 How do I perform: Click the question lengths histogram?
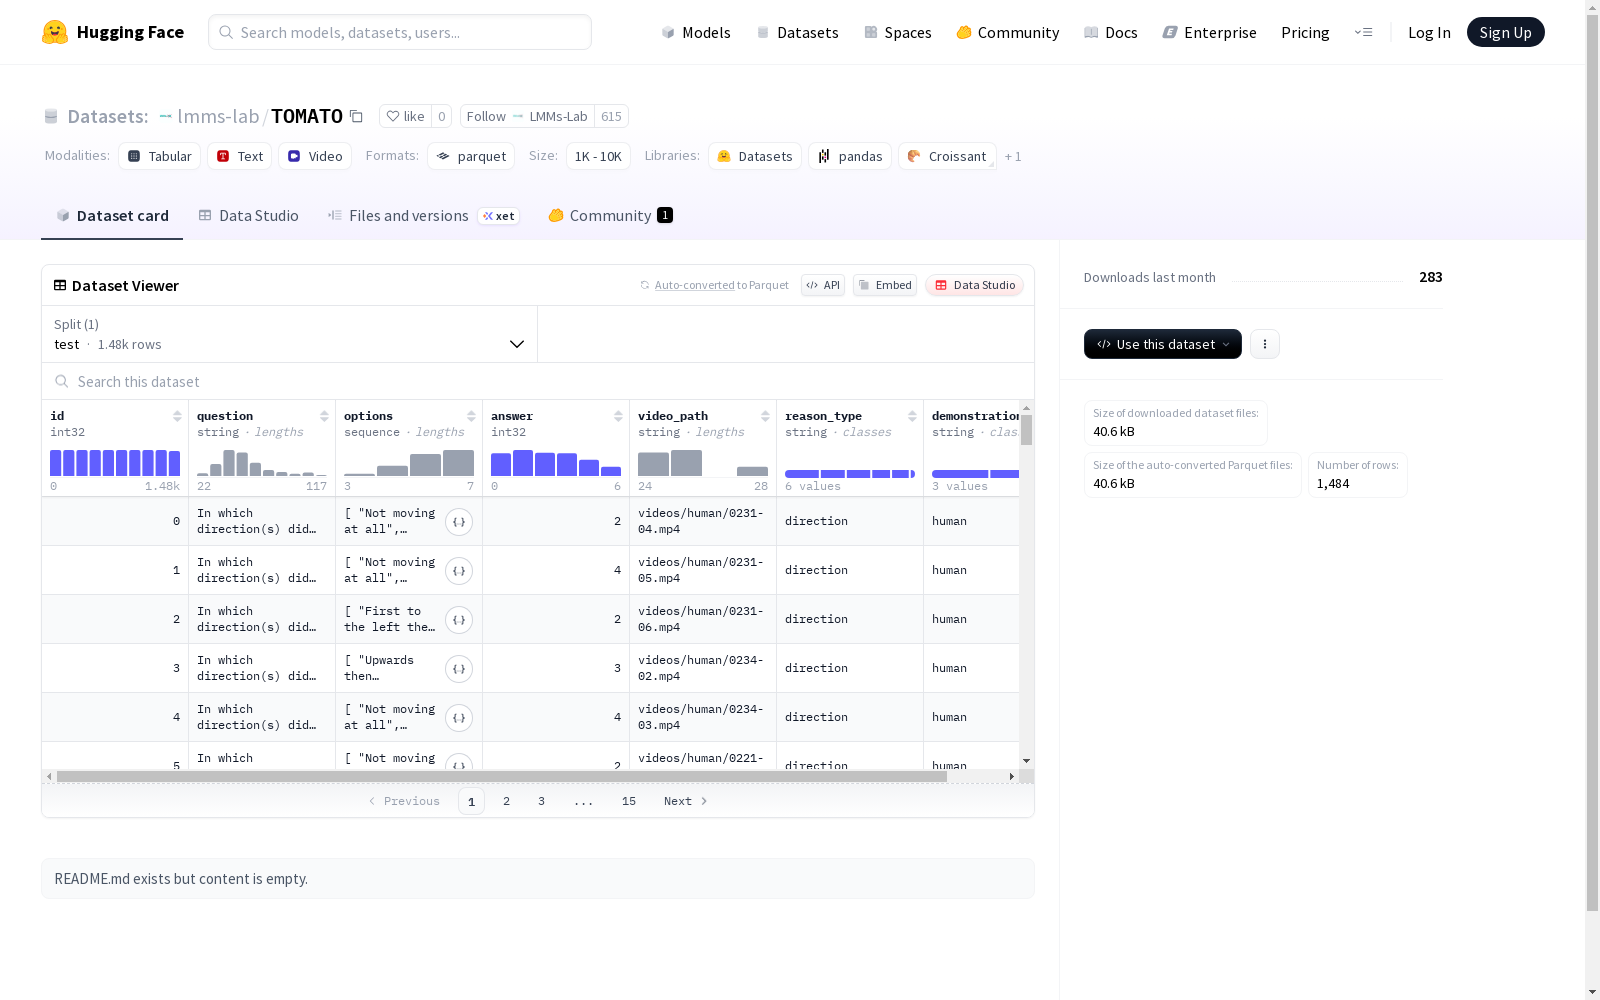pyautogui.click(x=262, y=463)
